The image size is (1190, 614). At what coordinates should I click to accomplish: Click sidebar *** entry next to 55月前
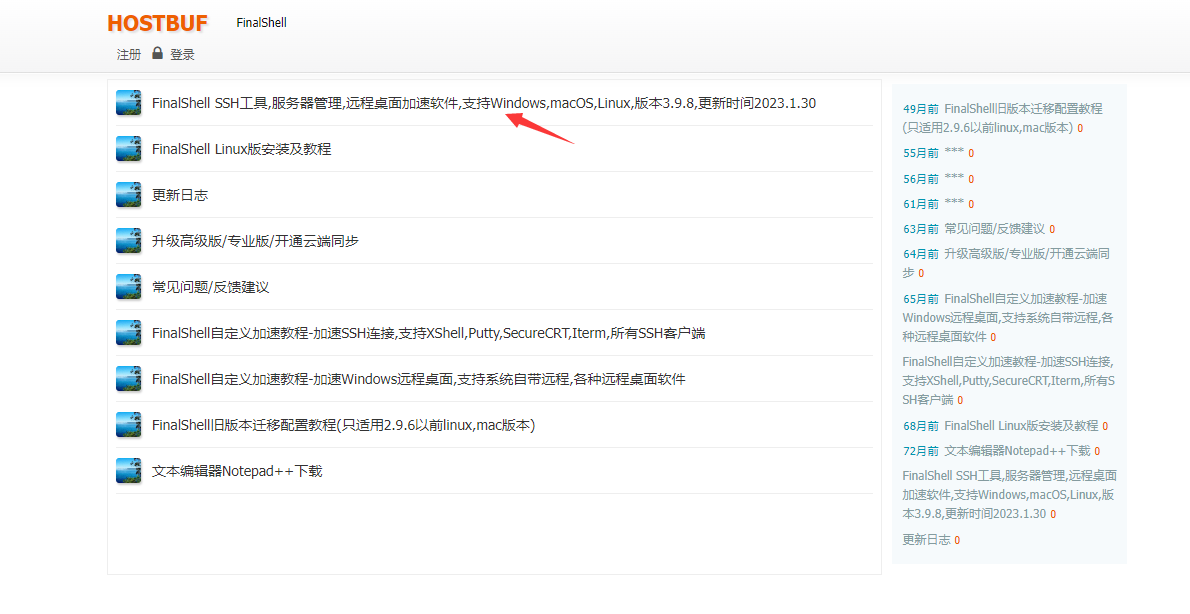coord(954,153)
